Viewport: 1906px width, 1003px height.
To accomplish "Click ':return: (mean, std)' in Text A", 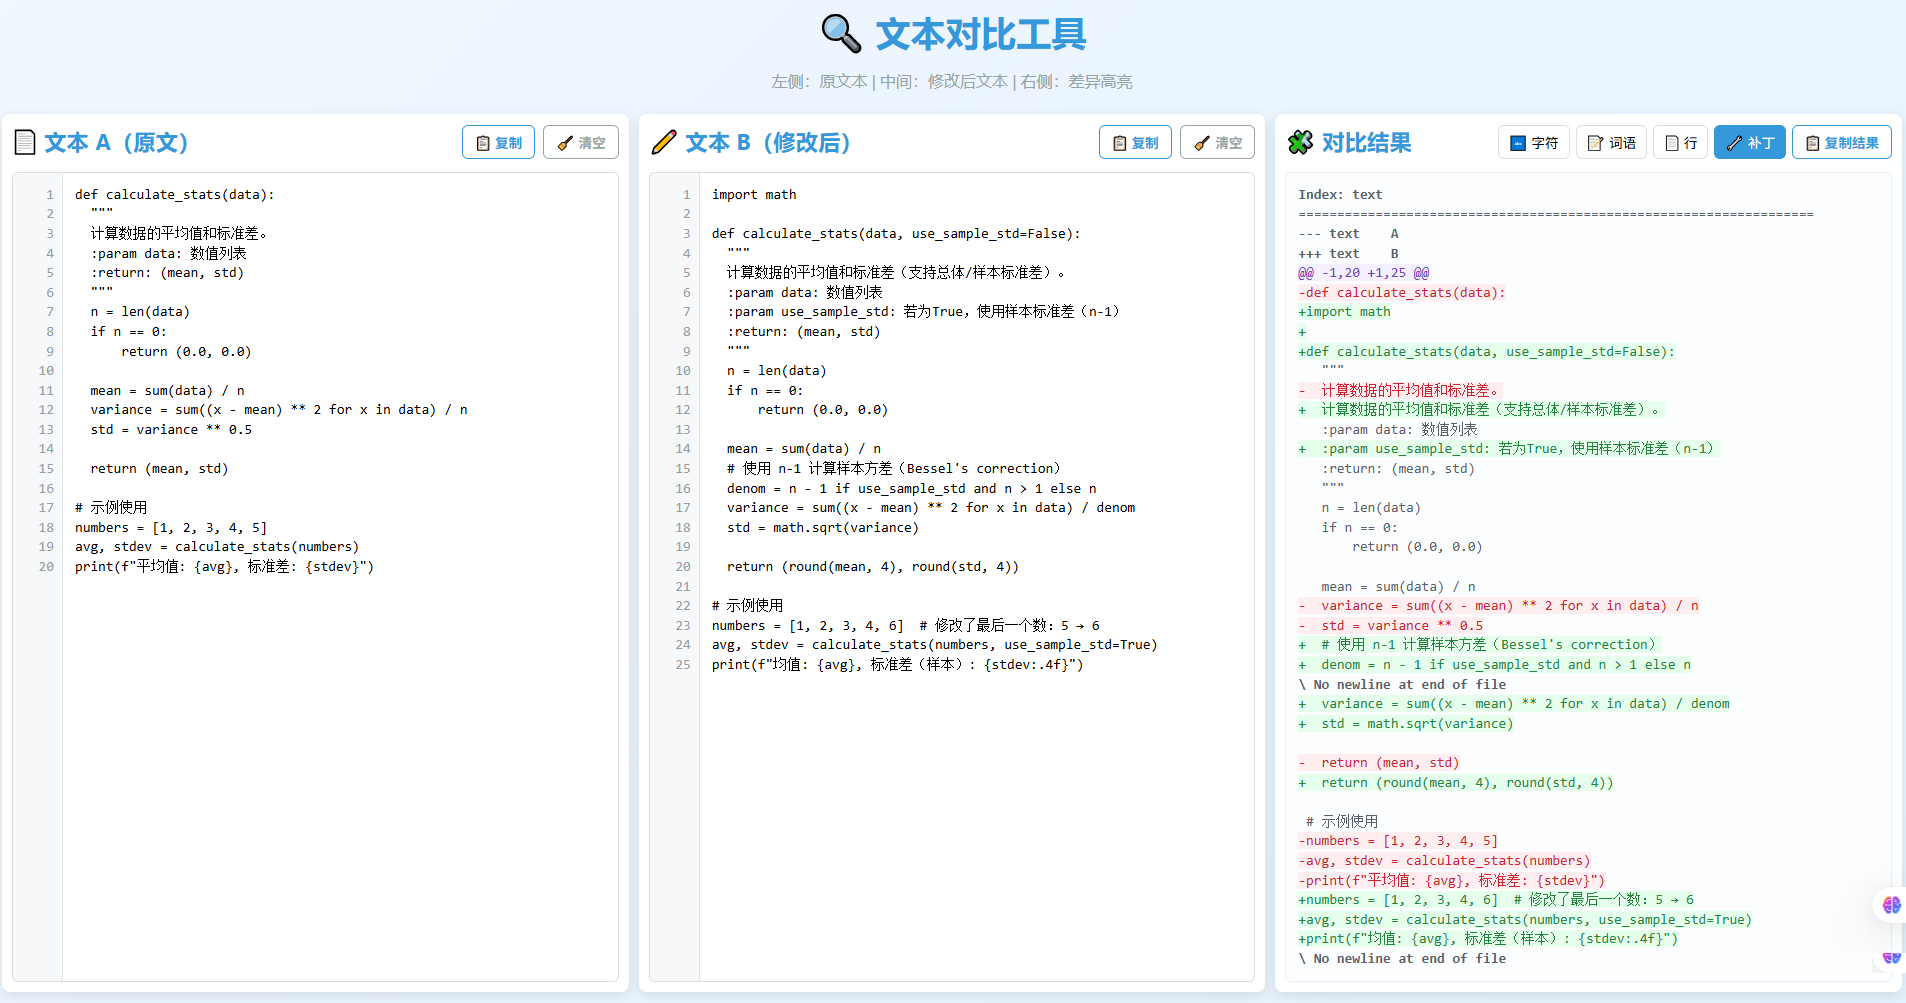I will coord(167,273).
